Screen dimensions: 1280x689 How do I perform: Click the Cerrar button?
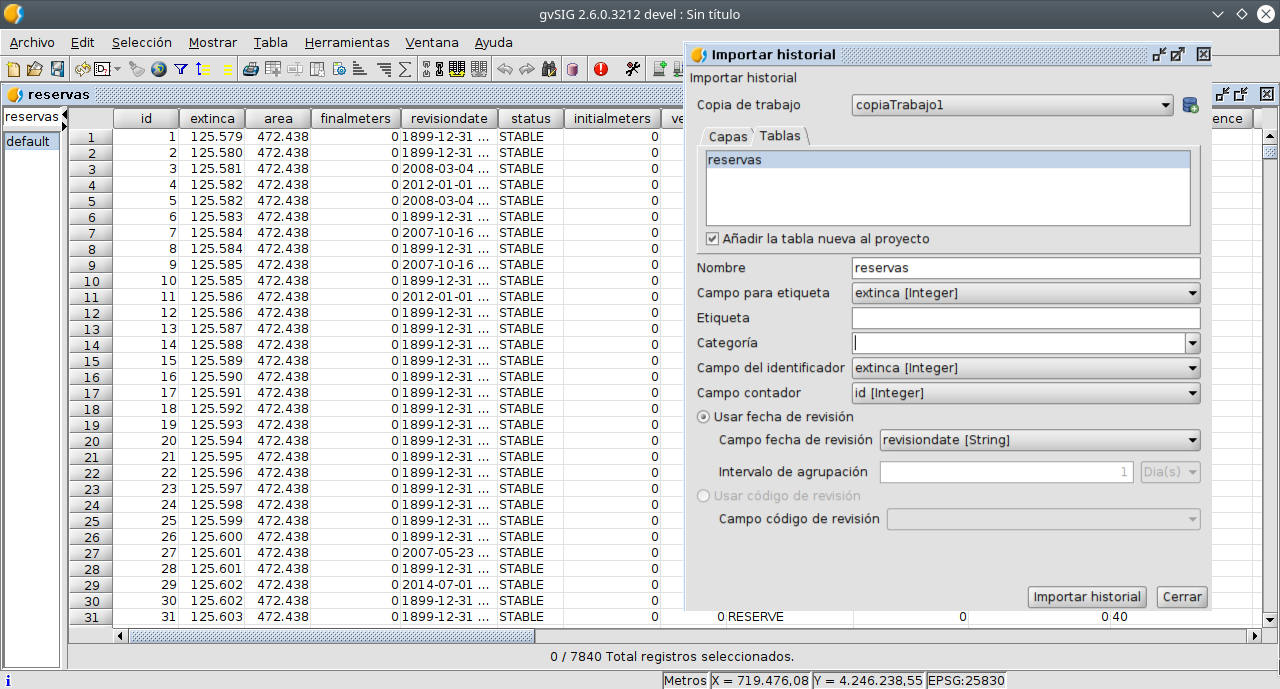pyautogui.click(x=1182, y=597)
